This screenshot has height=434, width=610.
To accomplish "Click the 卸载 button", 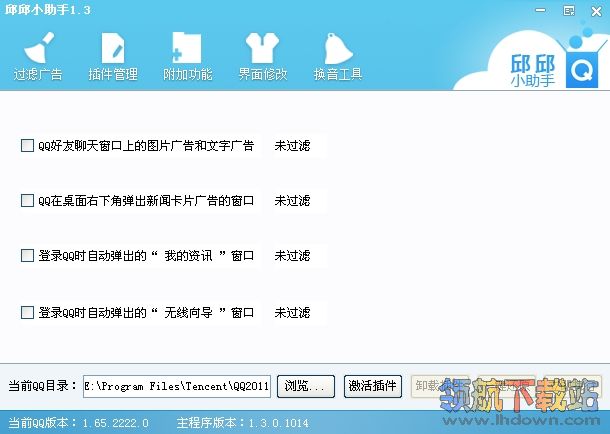I will click(x=440, y=386).
